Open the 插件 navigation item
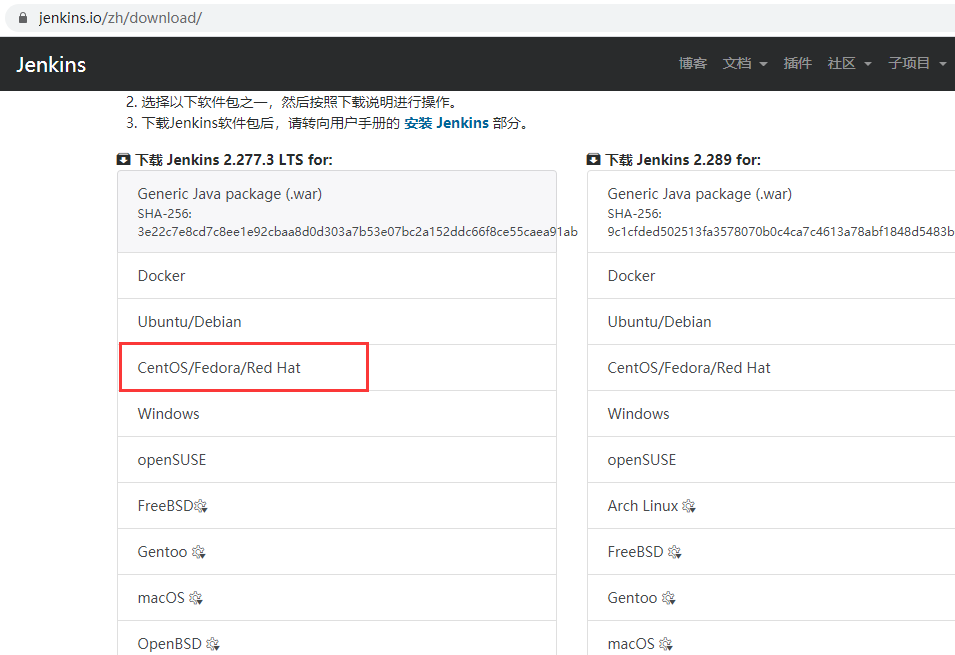The width and height of the screenshot is (955, 655). (797, 63)
